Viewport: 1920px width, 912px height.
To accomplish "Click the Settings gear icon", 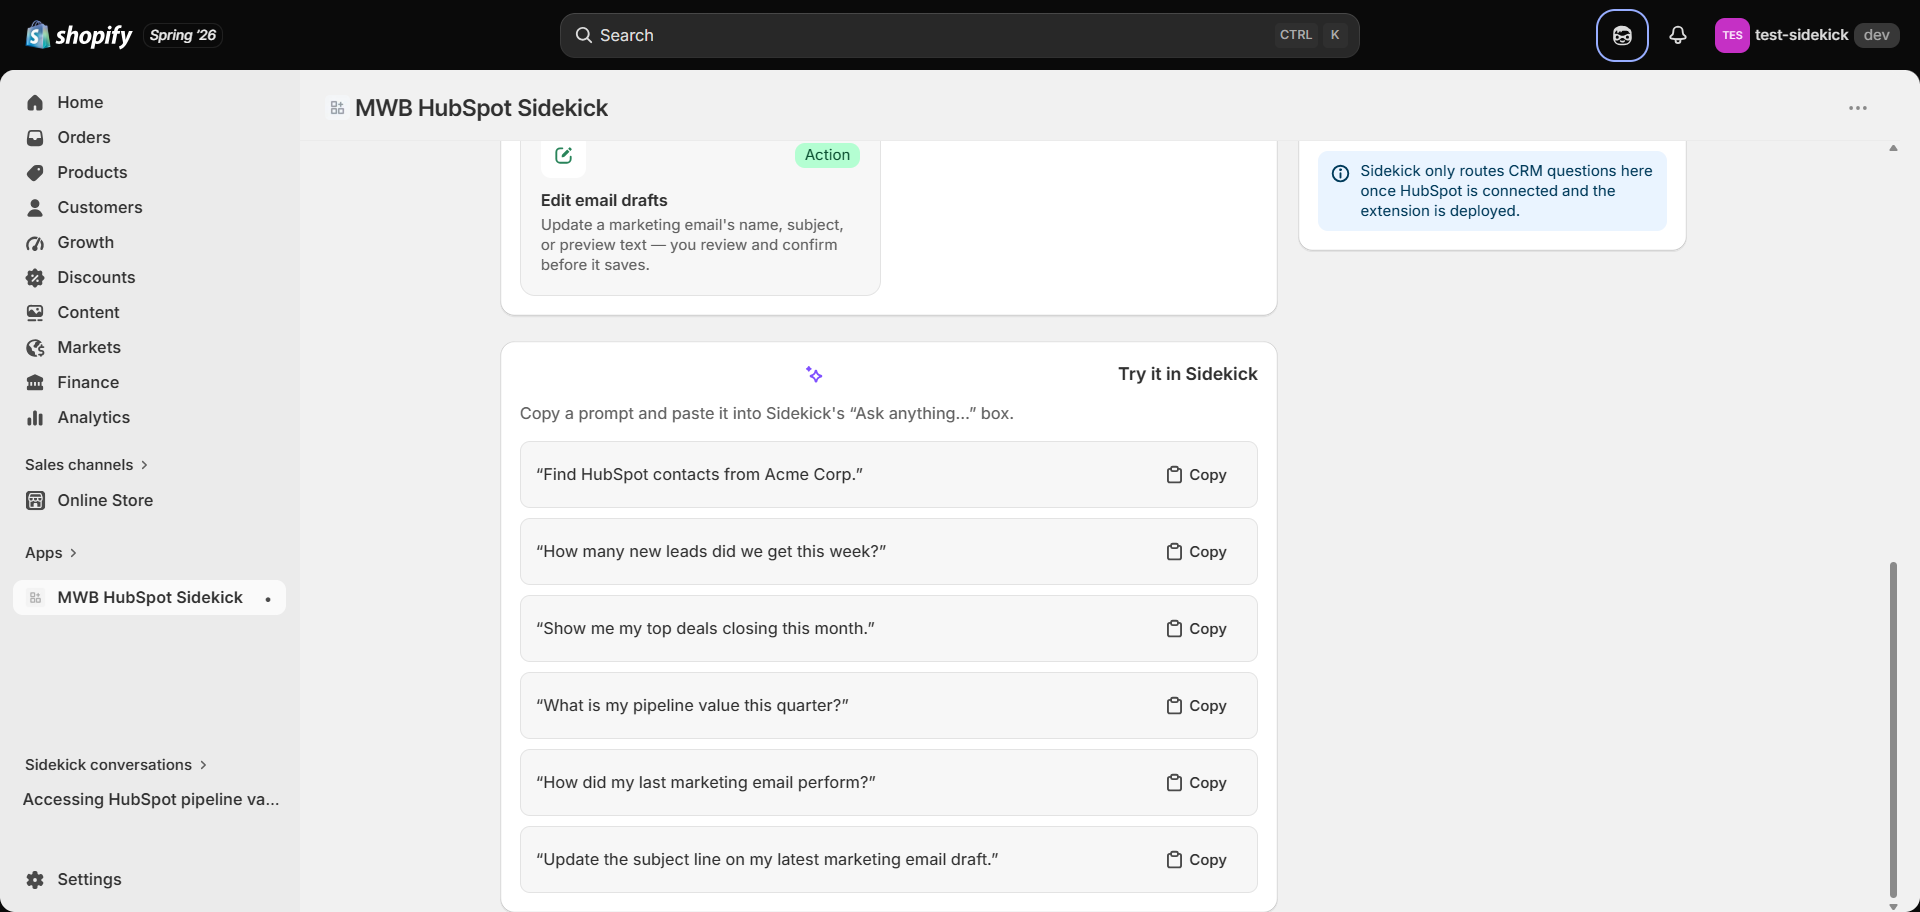I will click(35, 879).
